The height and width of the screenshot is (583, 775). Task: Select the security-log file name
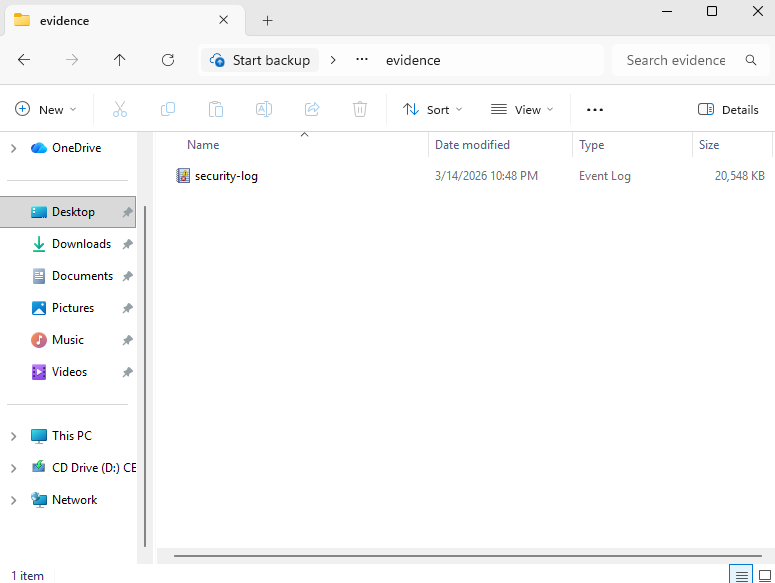point(226,176)
